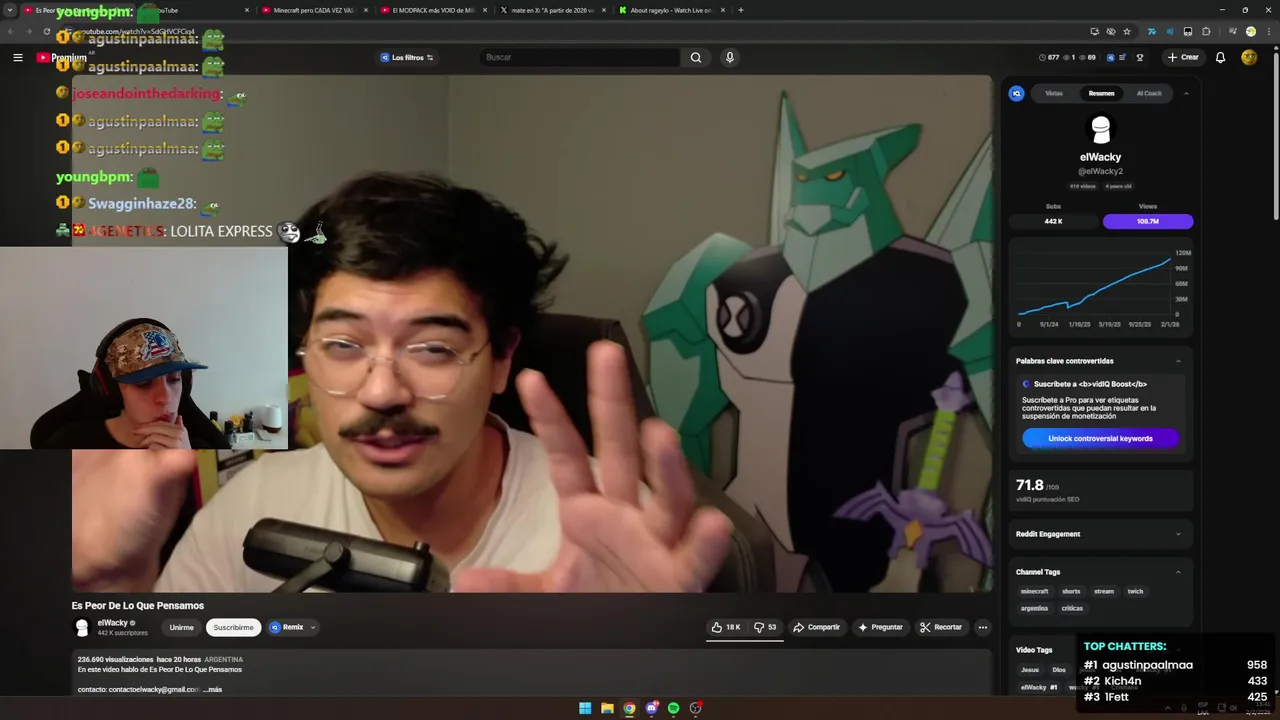This screenshot has height=720, width=1280.
Task: Click the argentina channel tag
Action: point(1035,608)
